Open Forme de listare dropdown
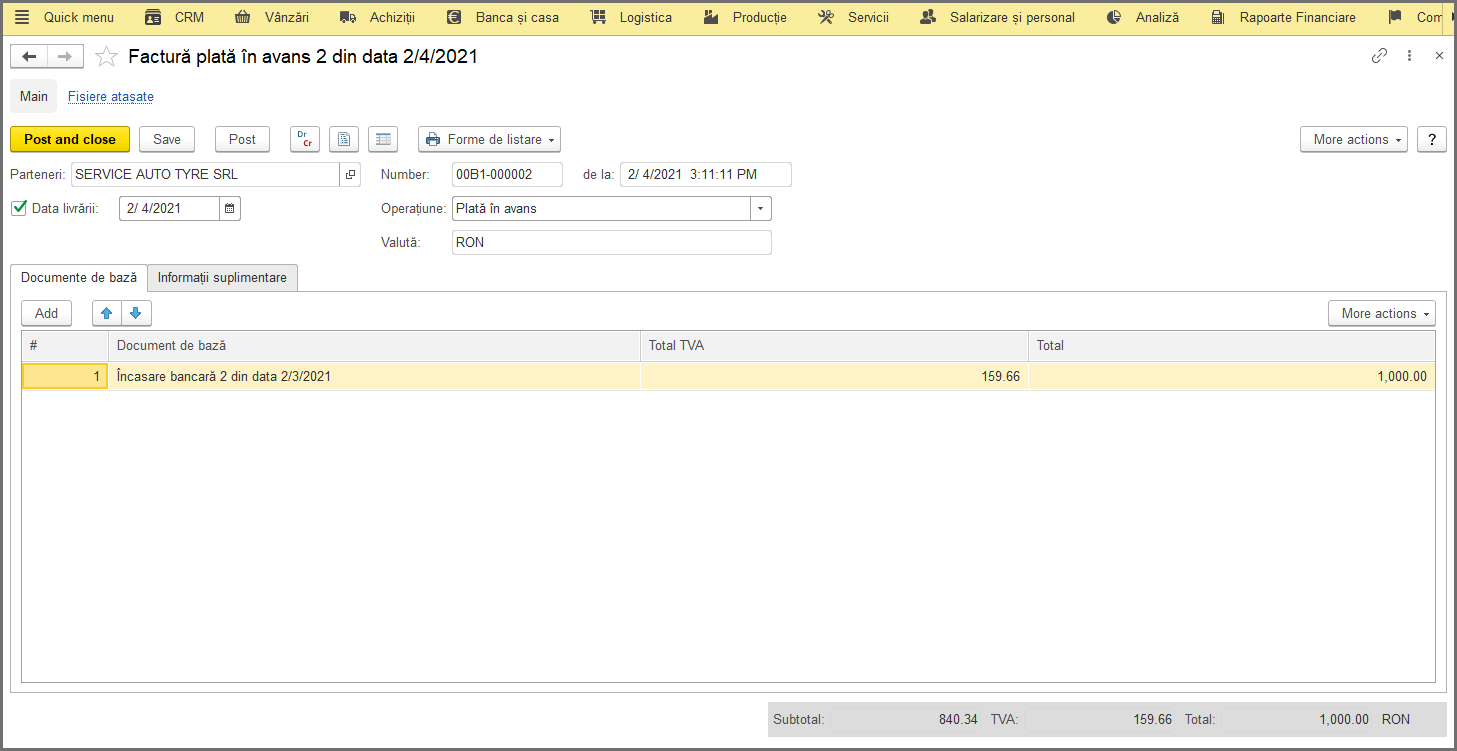Screen dimensions: 1457x751 pos(489,139)
